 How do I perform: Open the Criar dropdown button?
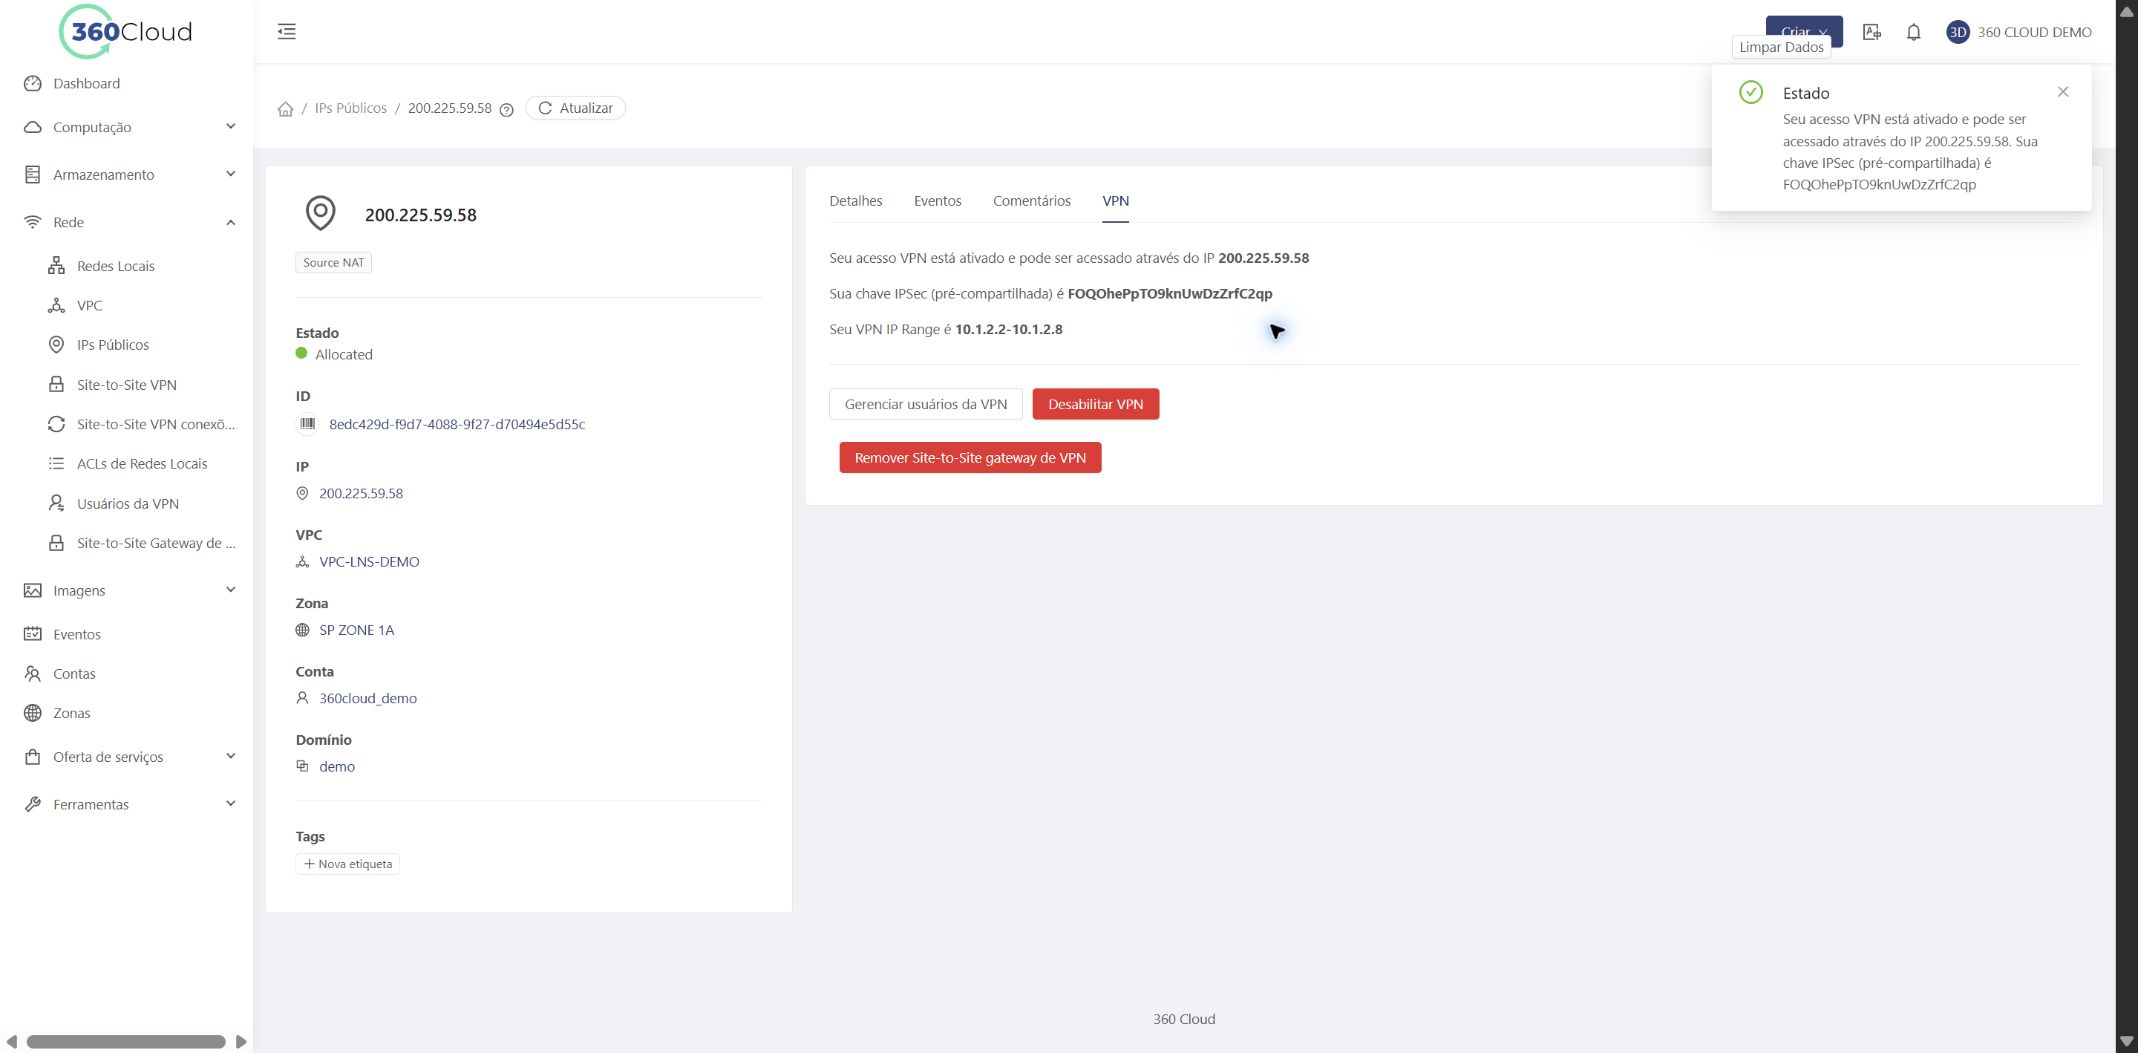click(1803, 30)
